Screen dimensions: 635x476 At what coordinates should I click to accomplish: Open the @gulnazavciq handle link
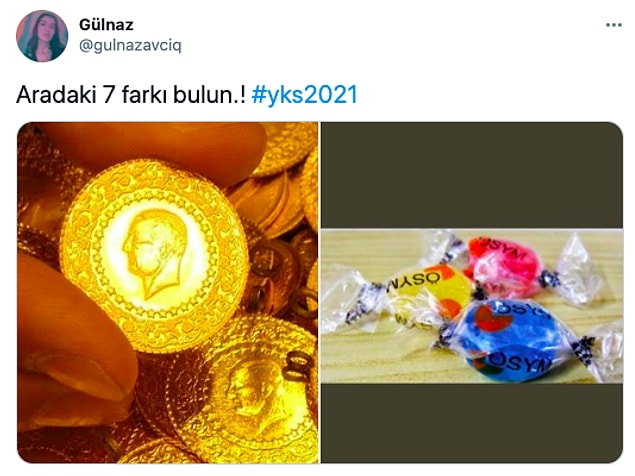[130, 46]
